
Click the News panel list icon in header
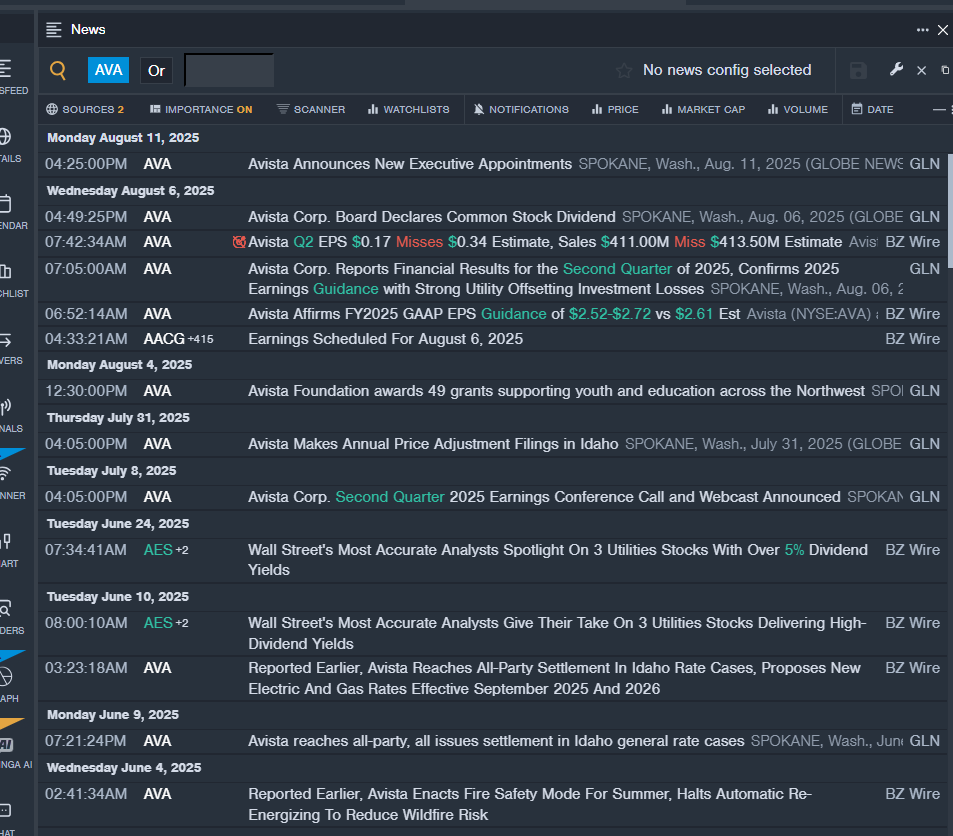[x=54, y=30]
